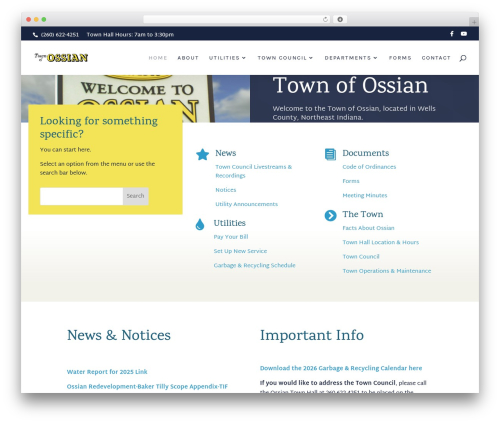Image resolution: width=500 pixels, height=423 pixels.
Task: Click the Town Hall Hours text
Action: [x=130, y=35]
